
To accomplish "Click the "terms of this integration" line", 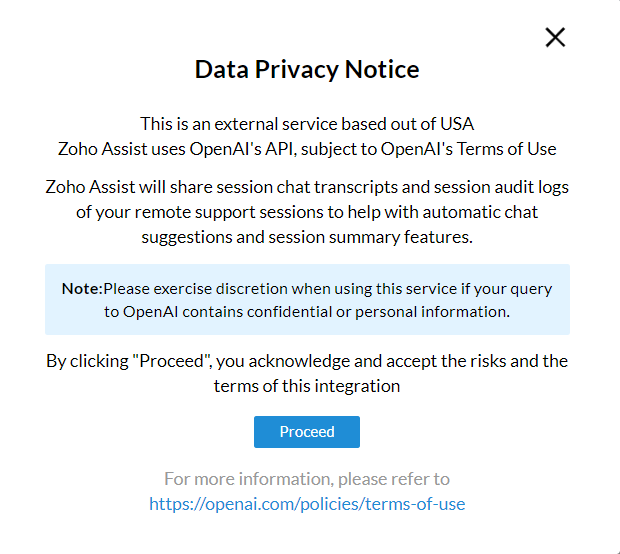I will (307, 385).
